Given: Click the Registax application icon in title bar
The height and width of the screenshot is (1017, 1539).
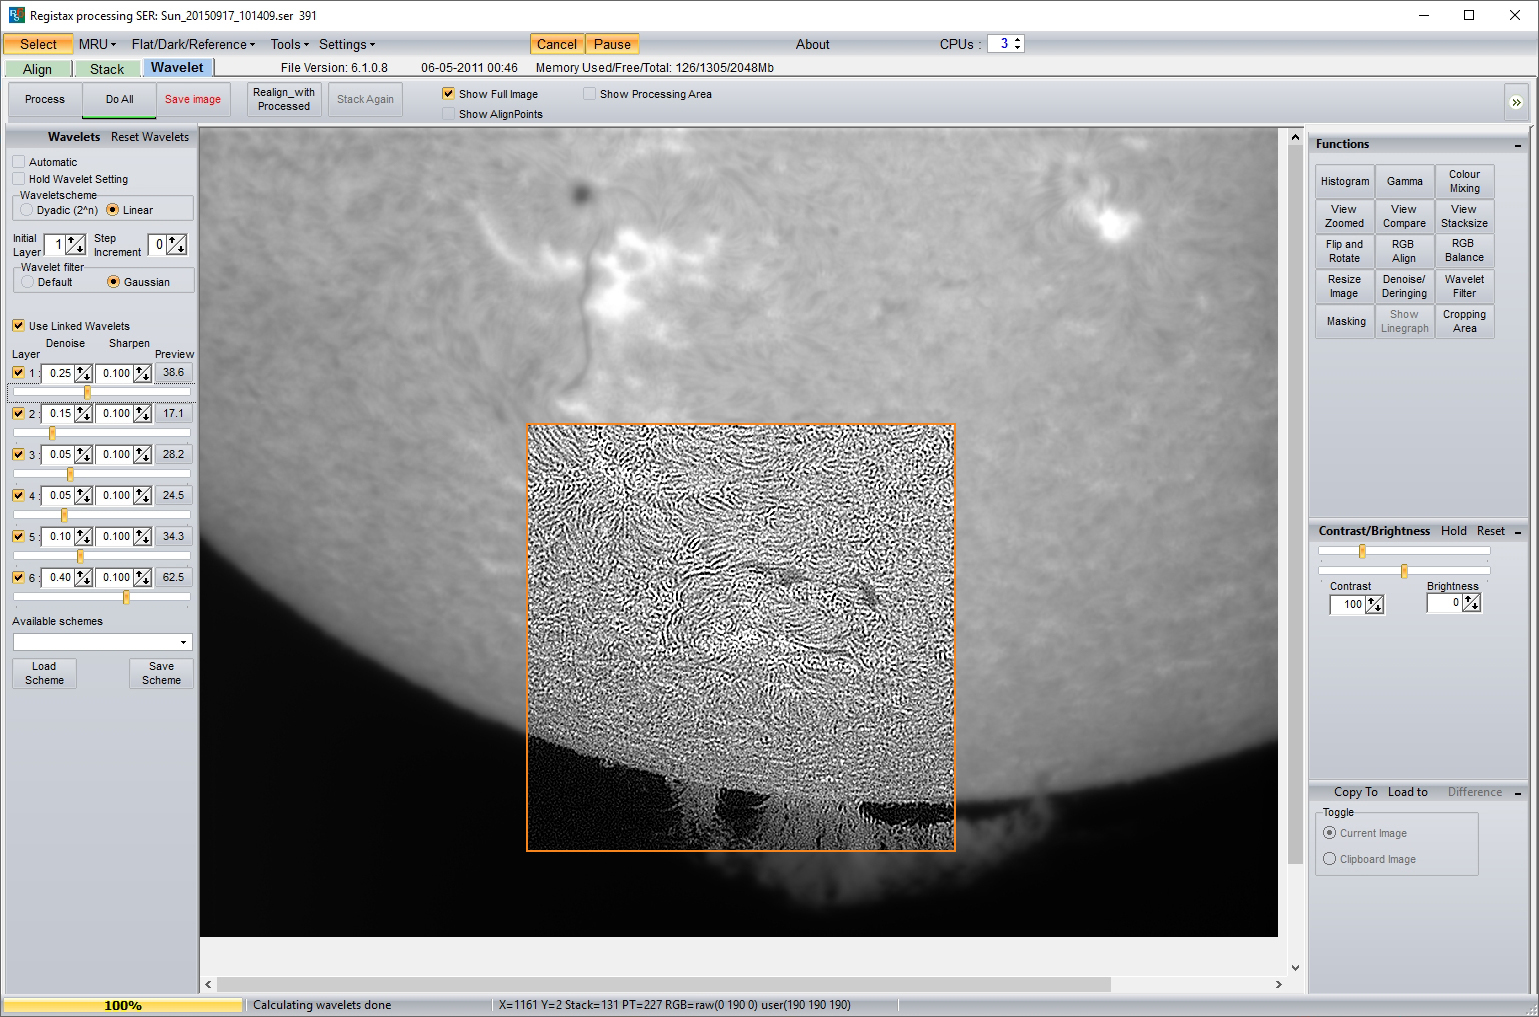Looking at the screenshot, I should tap(16, 15).
